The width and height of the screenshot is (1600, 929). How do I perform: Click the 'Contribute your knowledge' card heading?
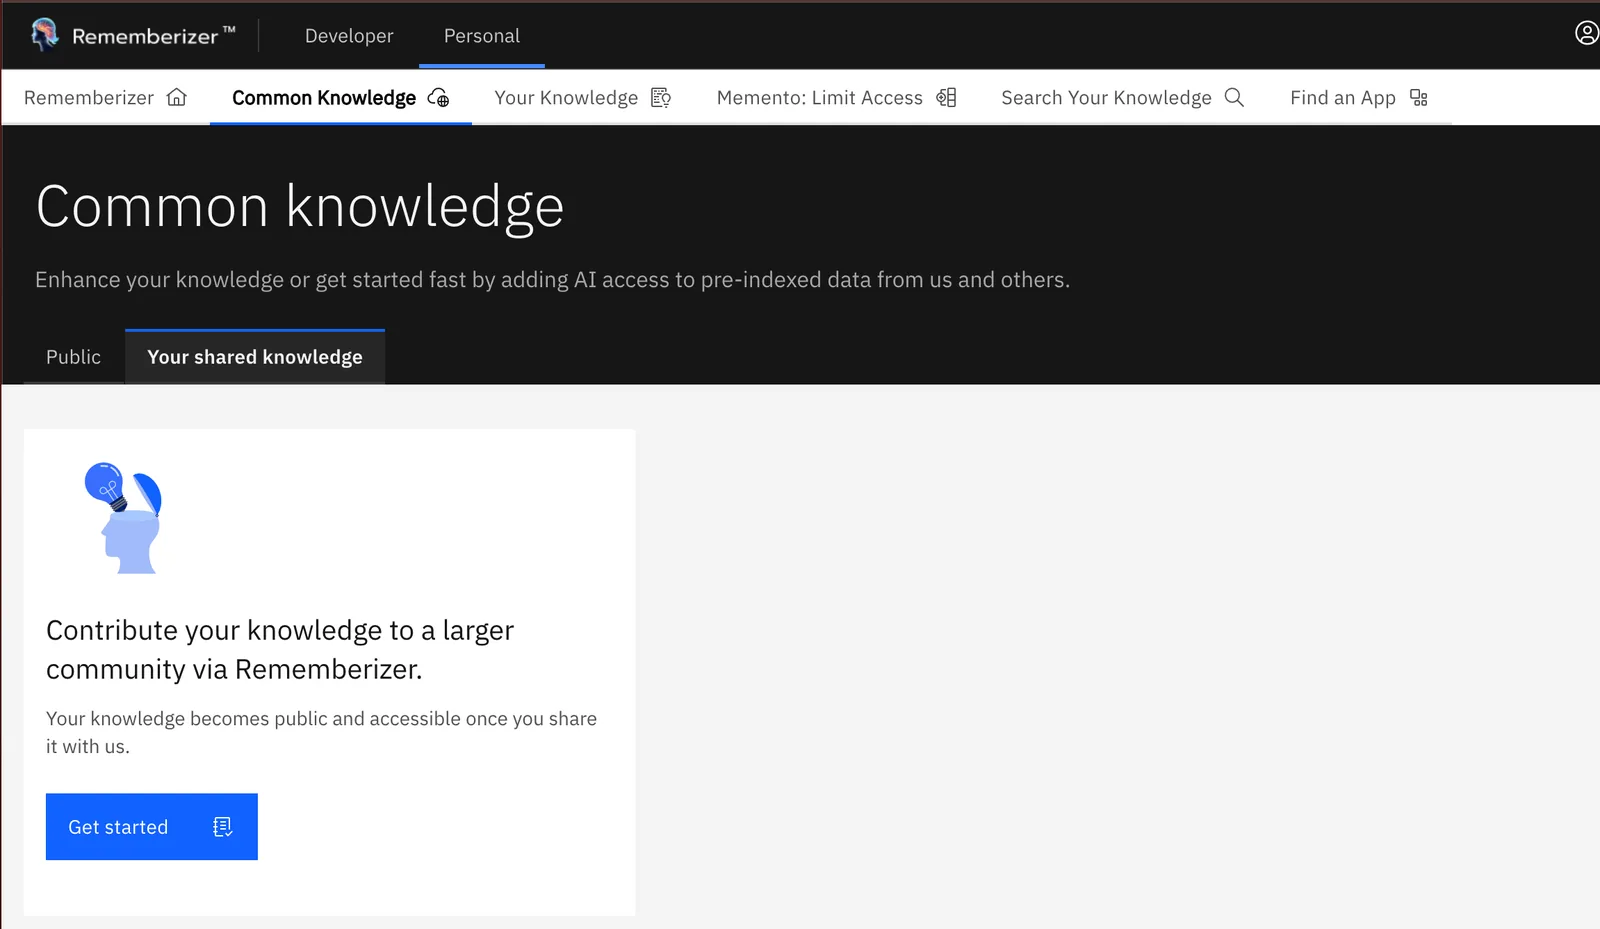[280, 649]
